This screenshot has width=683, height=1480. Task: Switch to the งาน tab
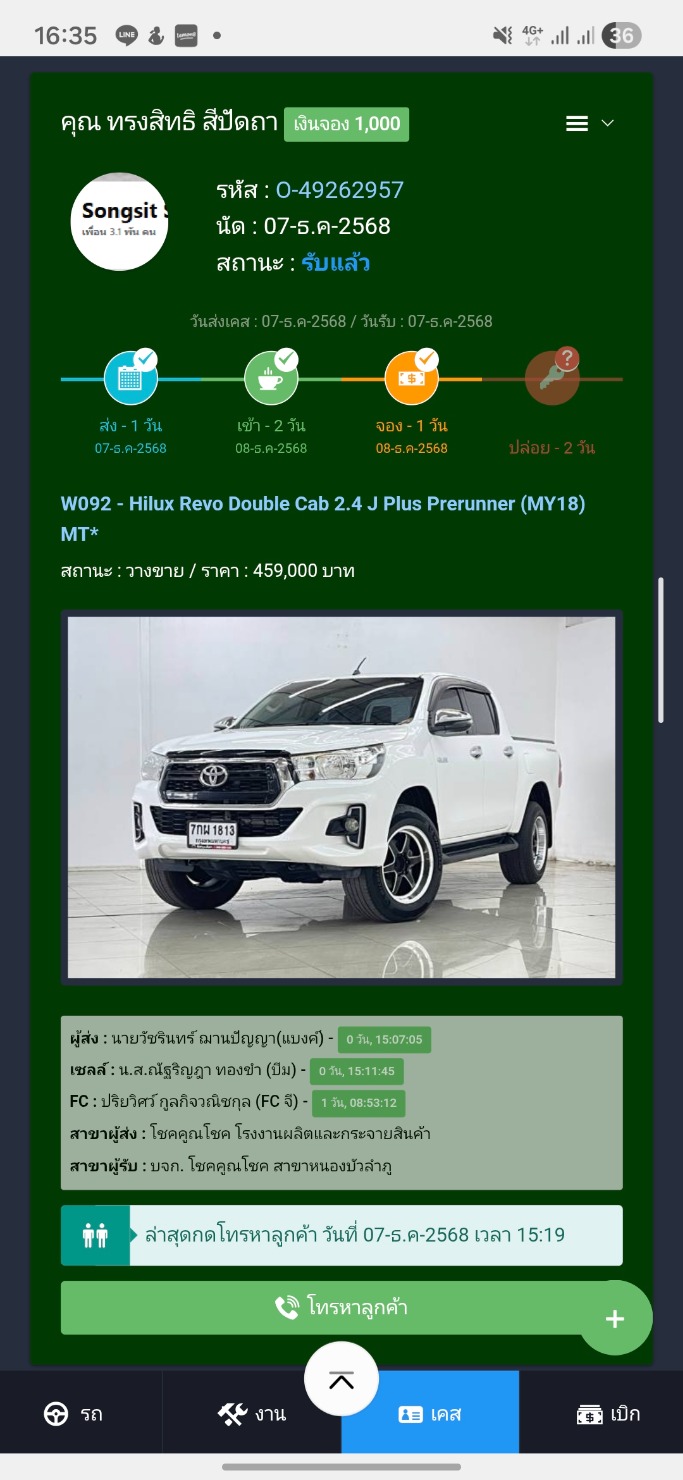252,1413
